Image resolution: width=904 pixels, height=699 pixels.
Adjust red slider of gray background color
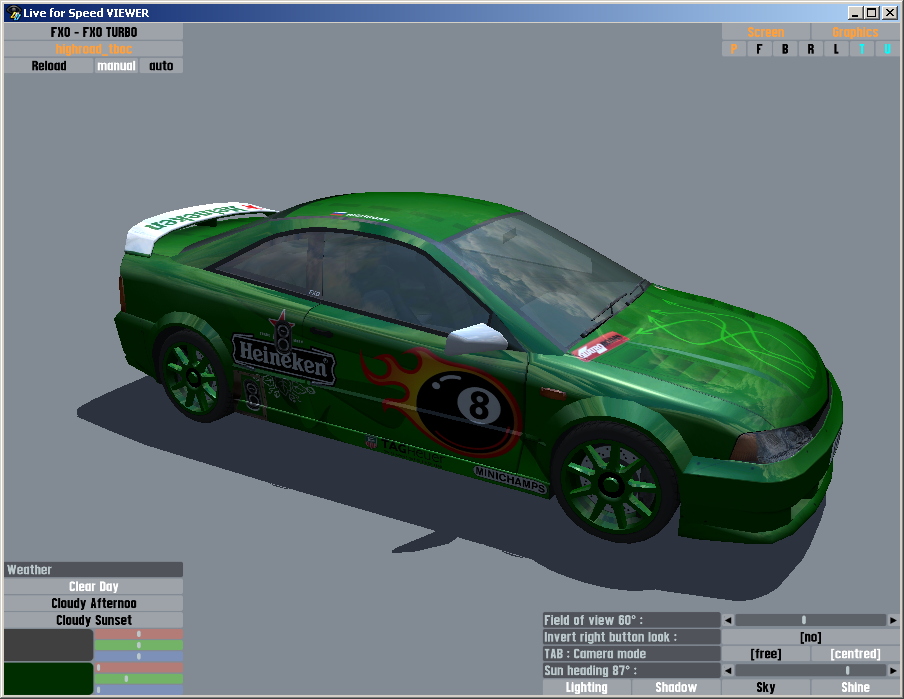point(139,634)
